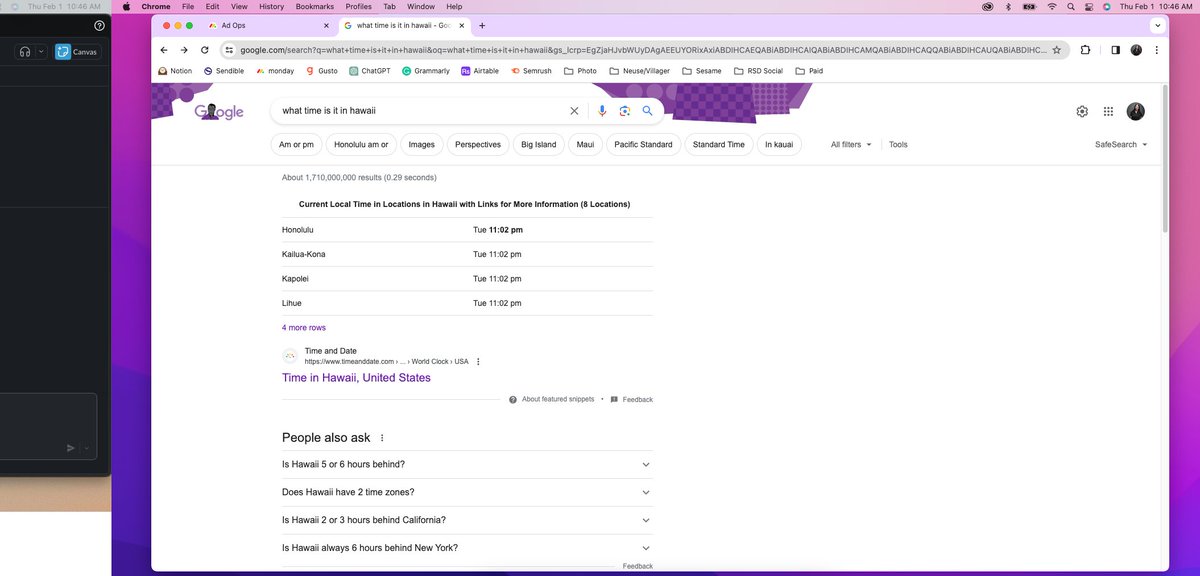Click the '4 more rows' link
This screenshot has width=1200, height=576.
pyautogui.click(x=303, y=327)
